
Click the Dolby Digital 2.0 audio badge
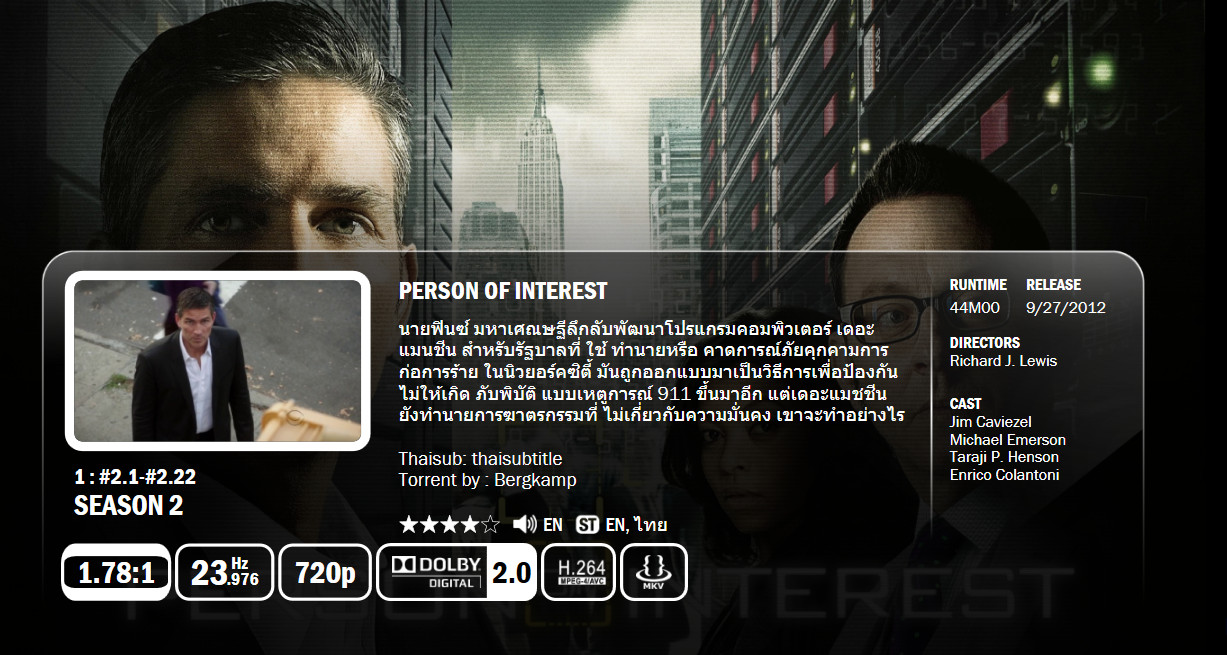click(x=456, y=572)
